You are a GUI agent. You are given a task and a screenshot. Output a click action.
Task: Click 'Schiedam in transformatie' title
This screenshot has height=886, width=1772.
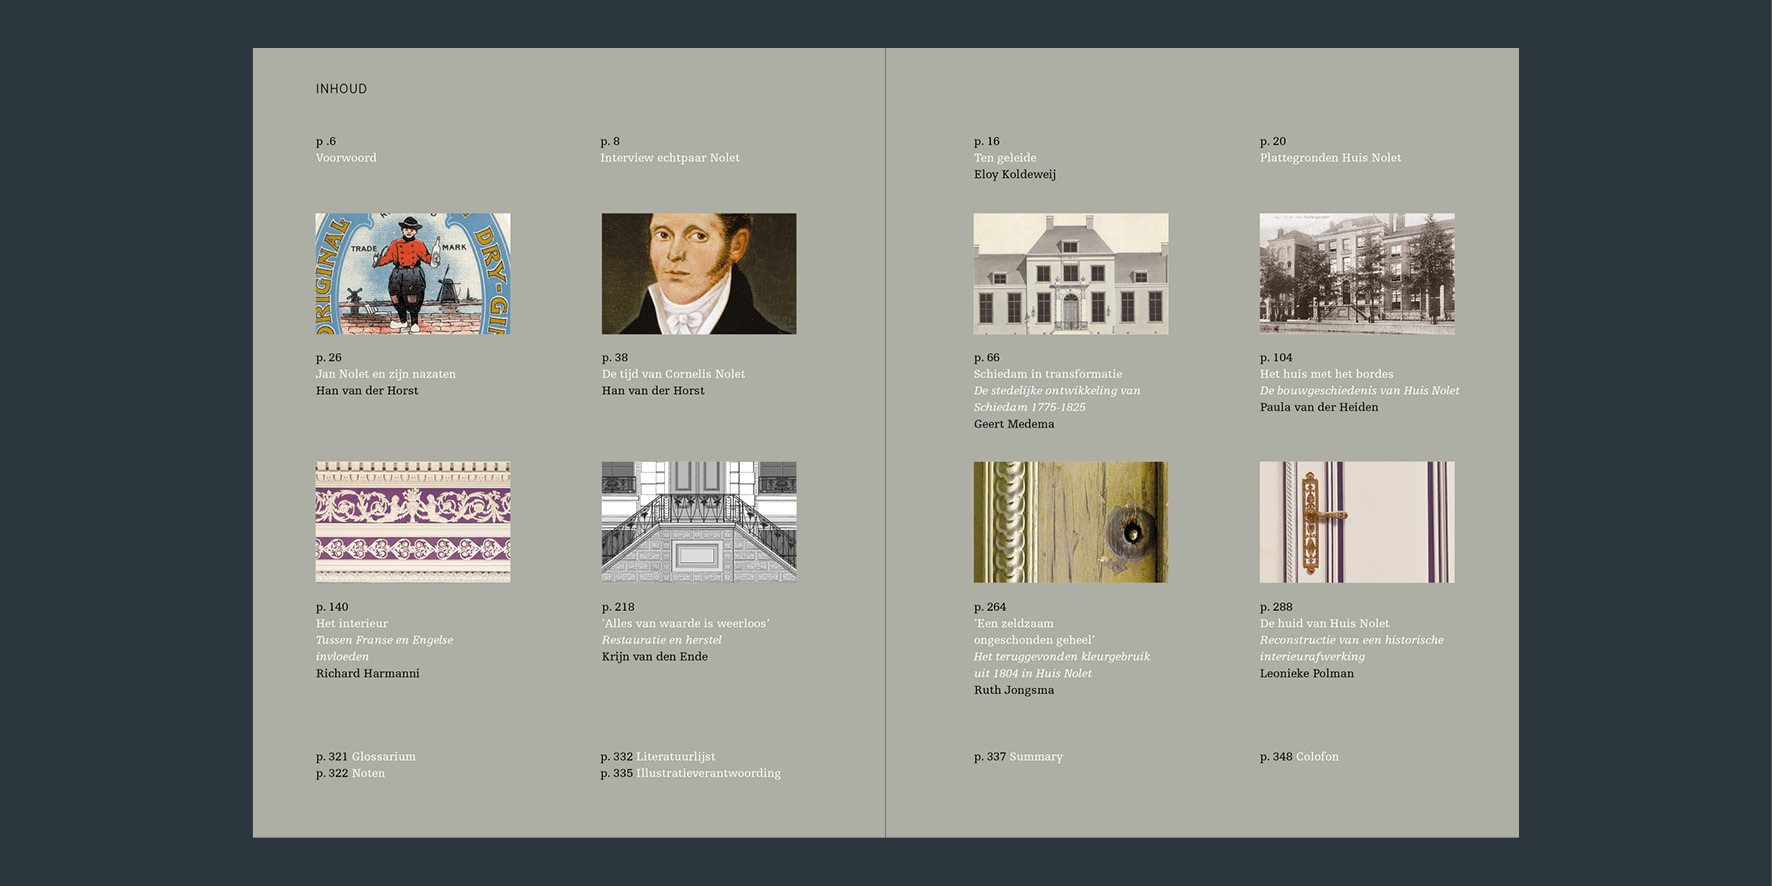point(1048,374)
